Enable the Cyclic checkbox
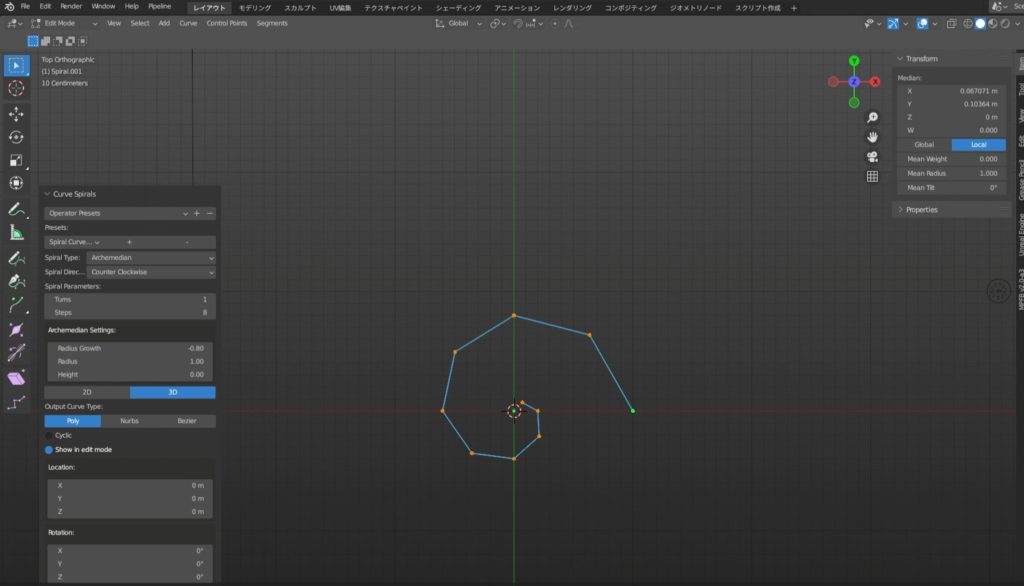Viewport: 1024px width, 586px height. [49, 435]
